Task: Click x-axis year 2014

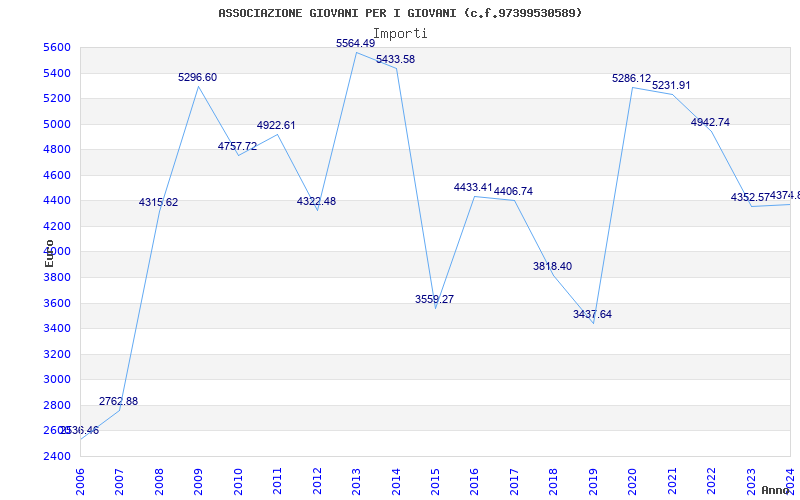Action: coord(396,482)
